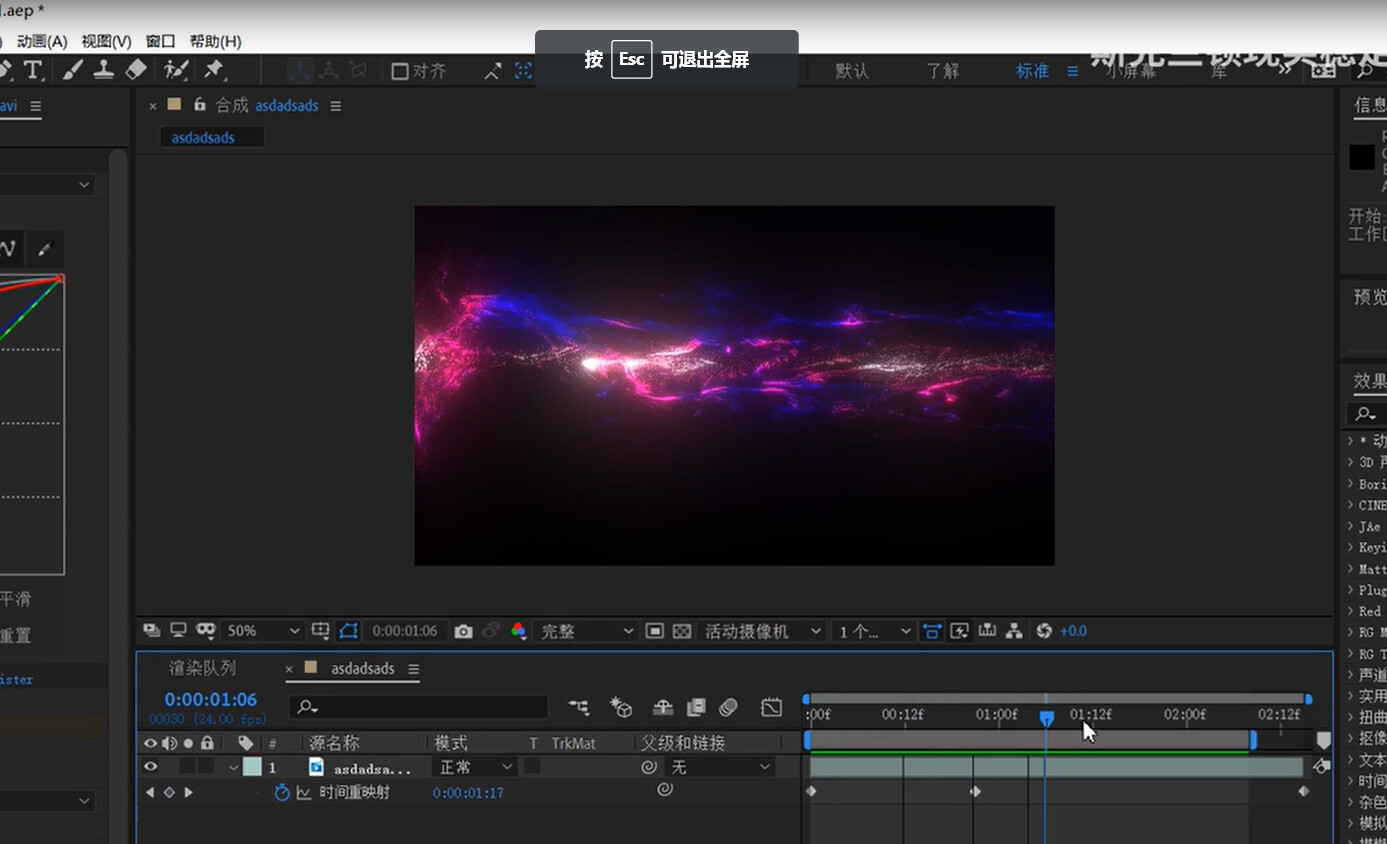Click the show channel and color management icon
The image size is (1387, 844).
pyautogui.click(x=518, y=631)
